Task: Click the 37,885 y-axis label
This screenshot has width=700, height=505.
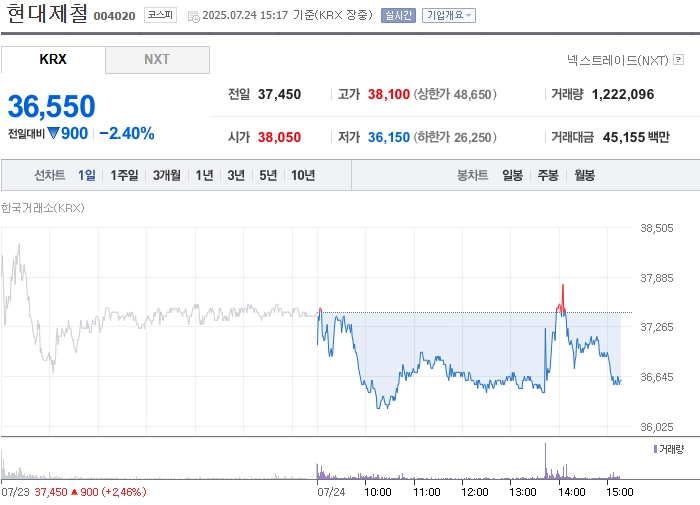Action: (657, 278)
